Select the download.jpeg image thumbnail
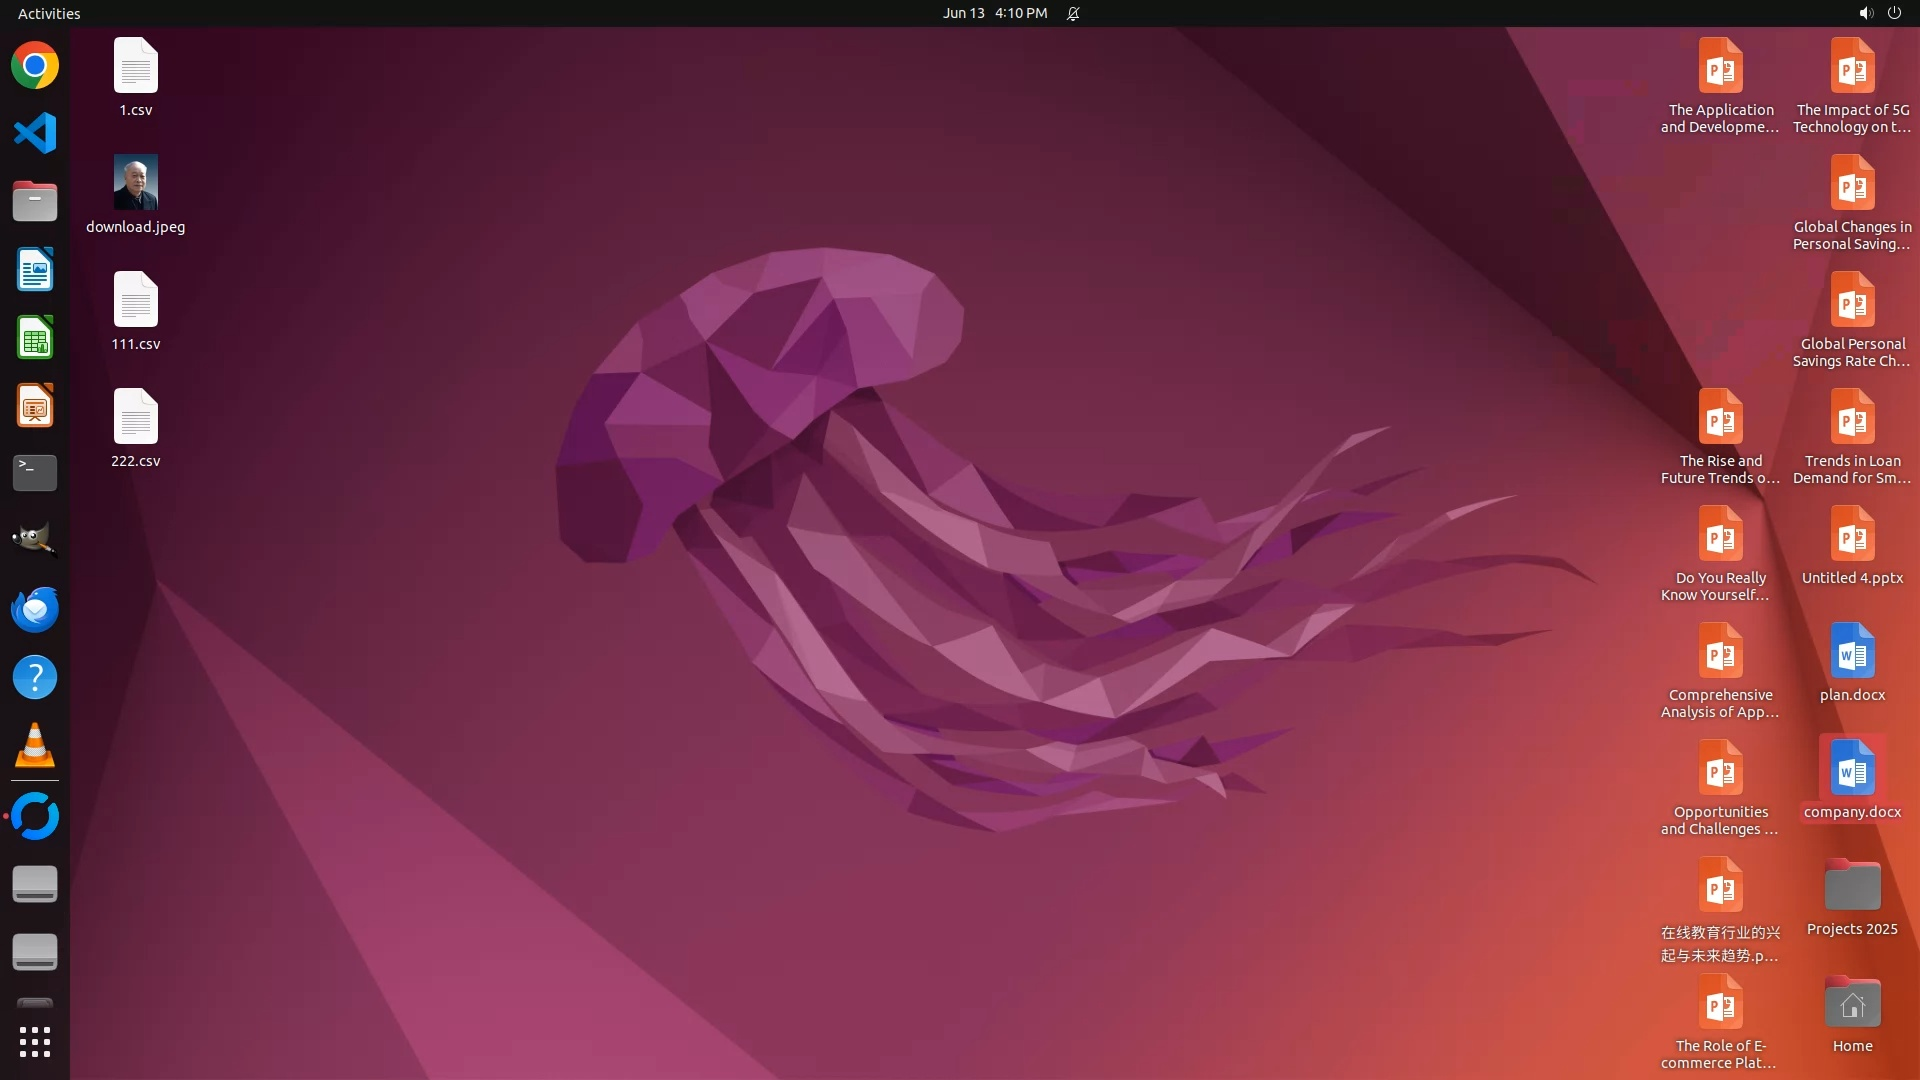This screenshot has width=1920, height=1080. pos(136,183)
